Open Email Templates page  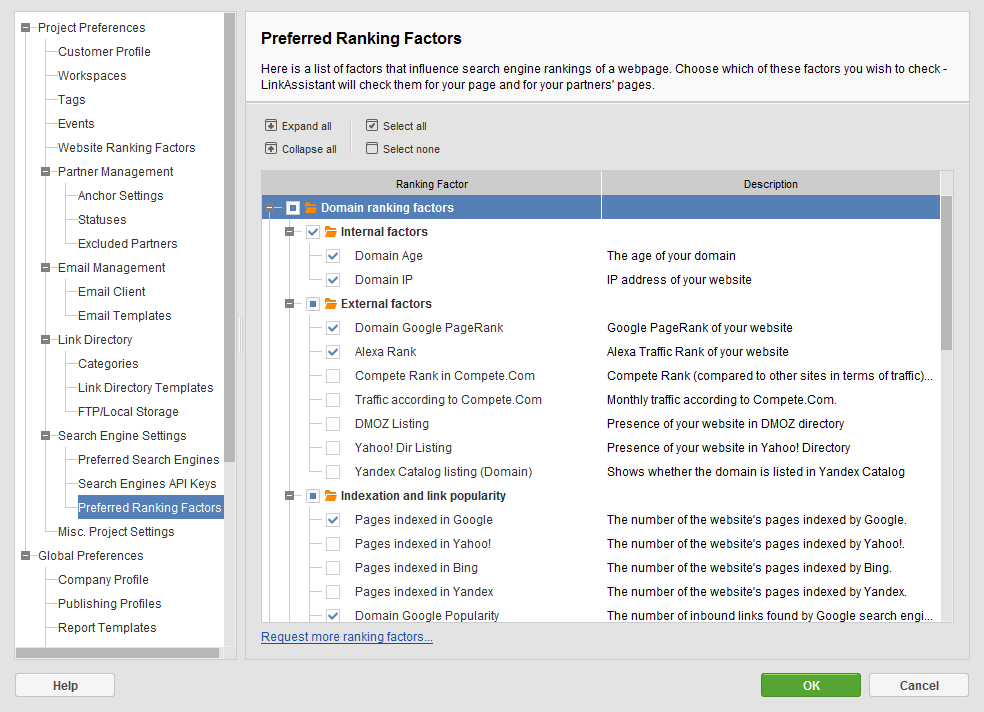point(125,316)
